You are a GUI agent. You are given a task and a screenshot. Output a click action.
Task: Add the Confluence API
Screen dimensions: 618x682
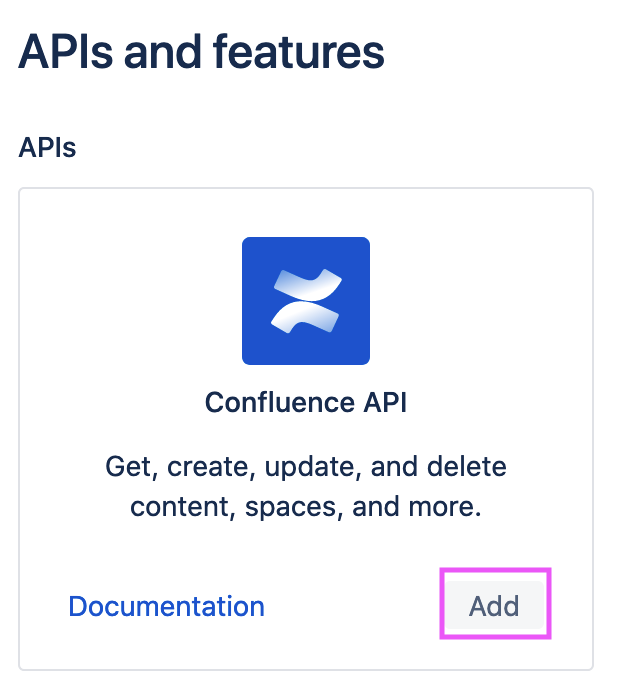(494, 606)
